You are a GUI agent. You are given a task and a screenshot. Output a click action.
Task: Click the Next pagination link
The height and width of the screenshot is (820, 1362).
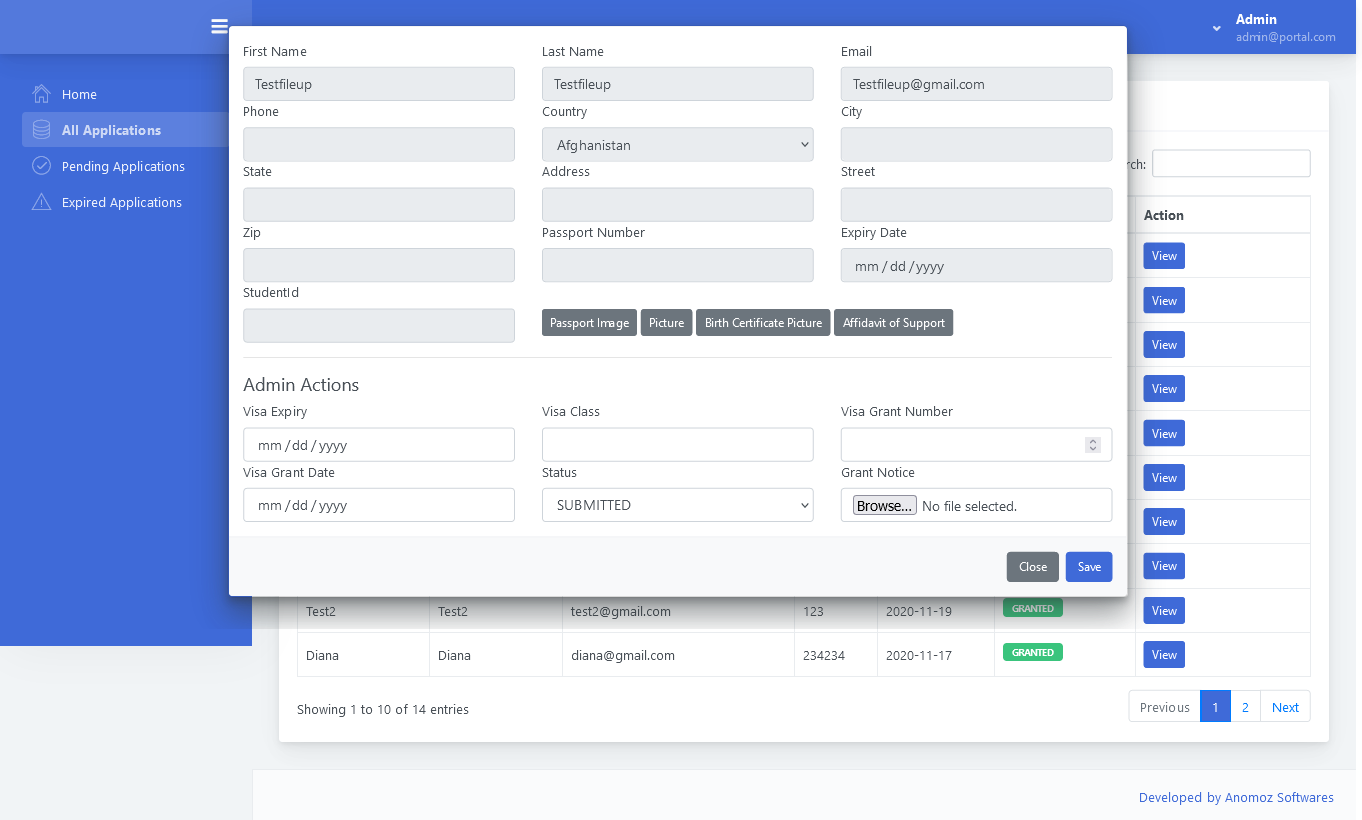[1285, 707]
